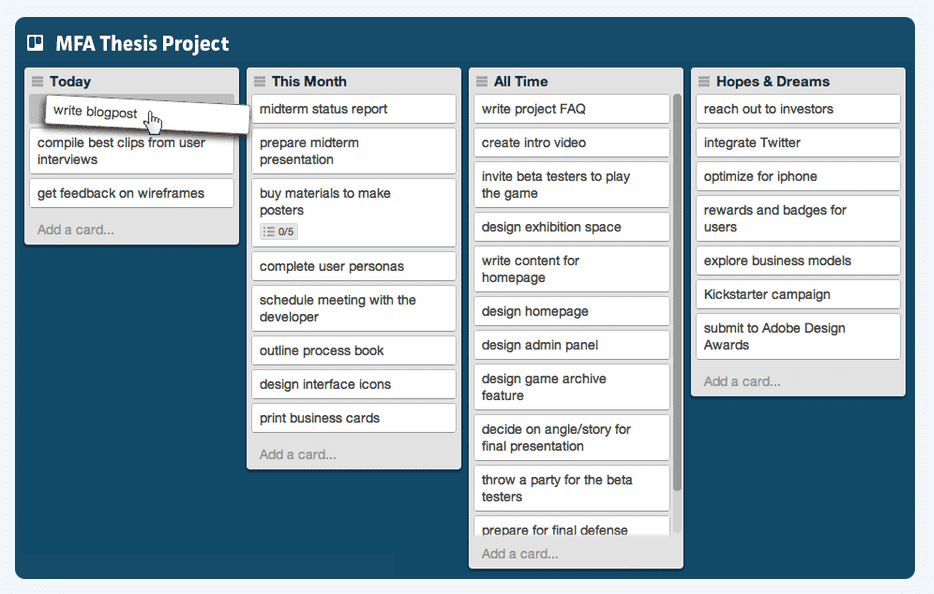Open the This Month list menu icon
Viewport: 934px width, 594px height.
click(x=260, y=82)
